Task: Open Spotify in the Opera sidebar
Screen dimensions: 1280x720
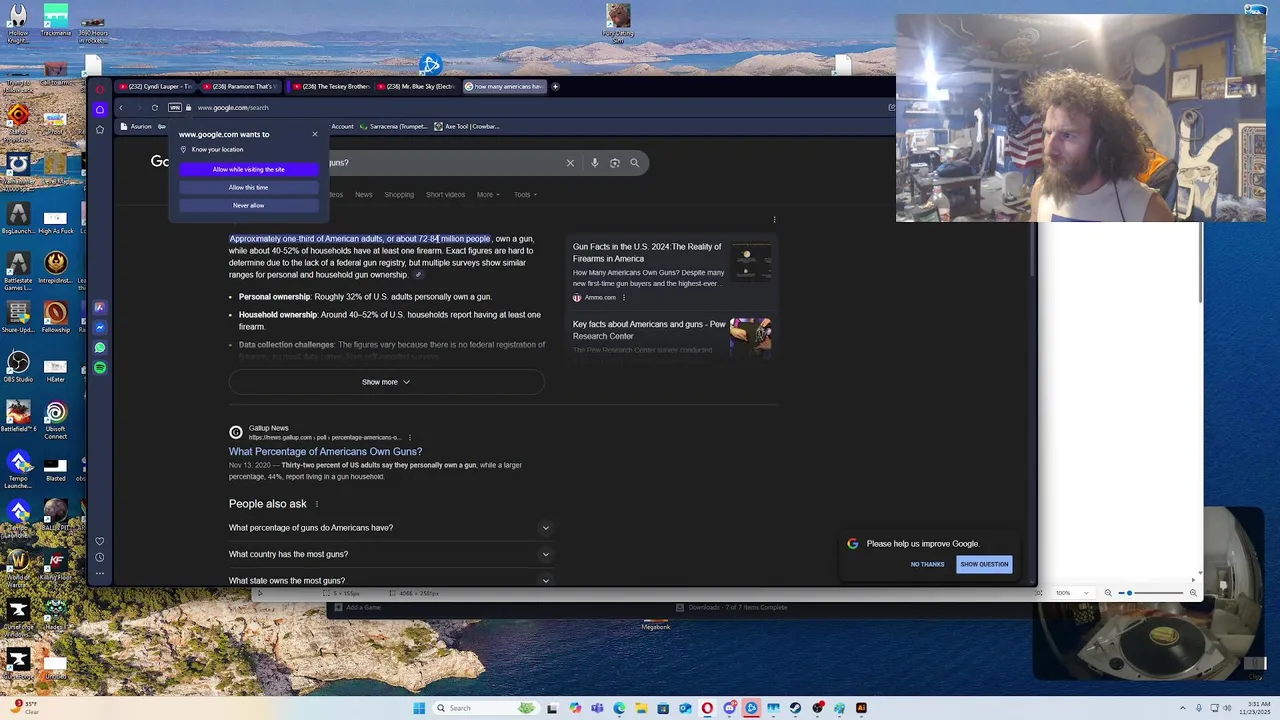Action: coord(100,367)
